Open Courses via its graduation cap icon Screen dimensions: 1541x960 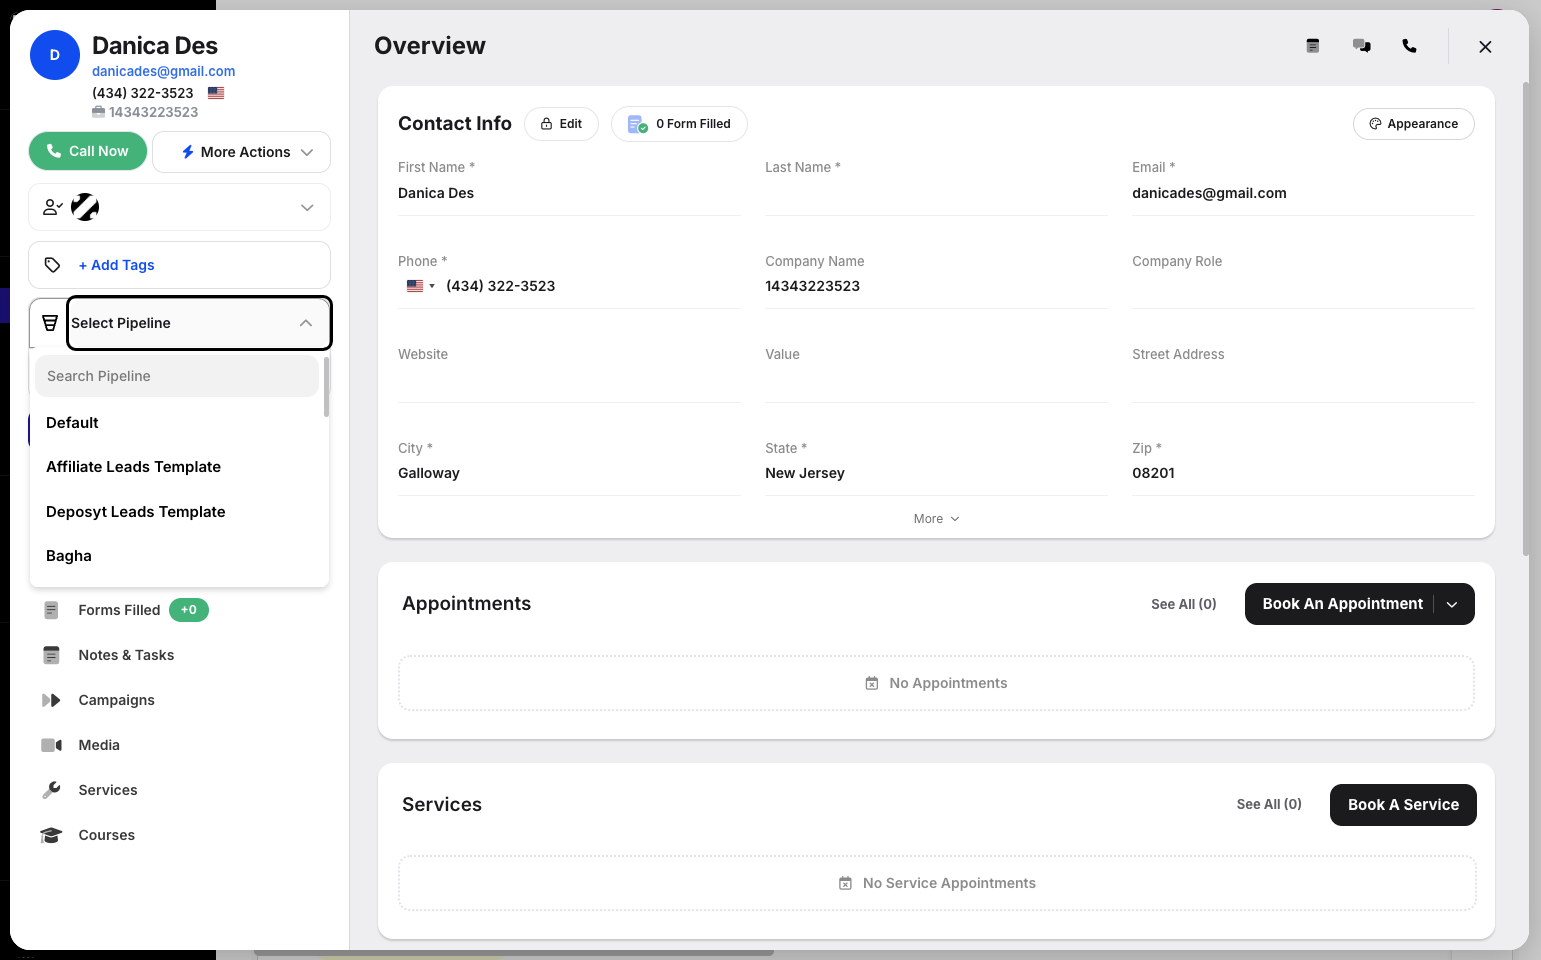click(51, 835)
